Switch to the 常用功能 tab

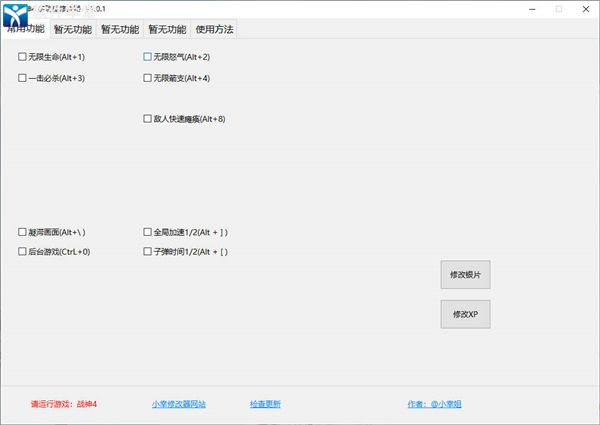(x=26, y=30)
